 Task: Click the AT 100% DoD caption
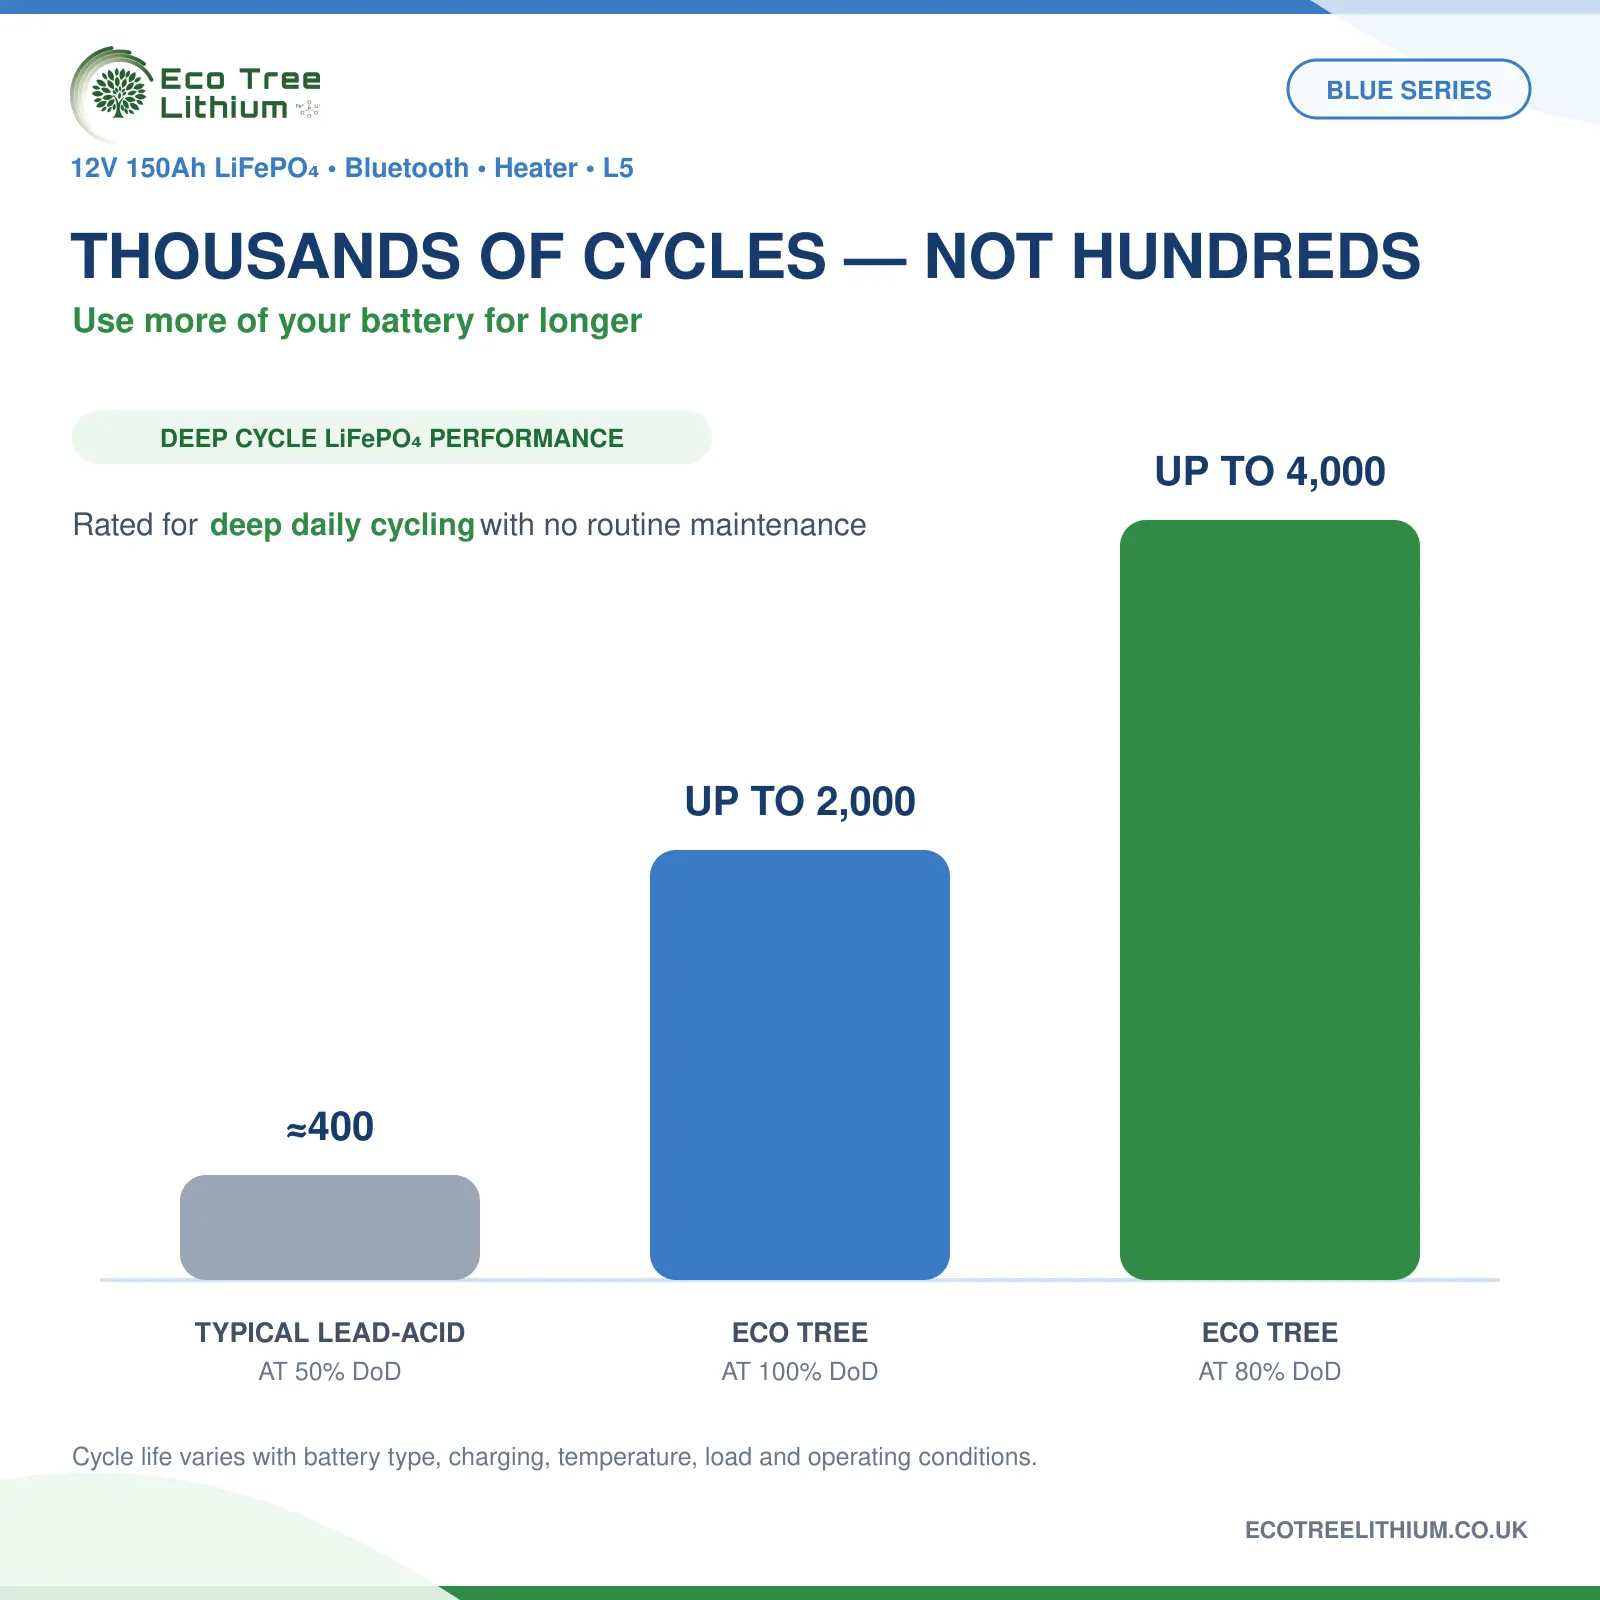click(x=800, y=1371)
